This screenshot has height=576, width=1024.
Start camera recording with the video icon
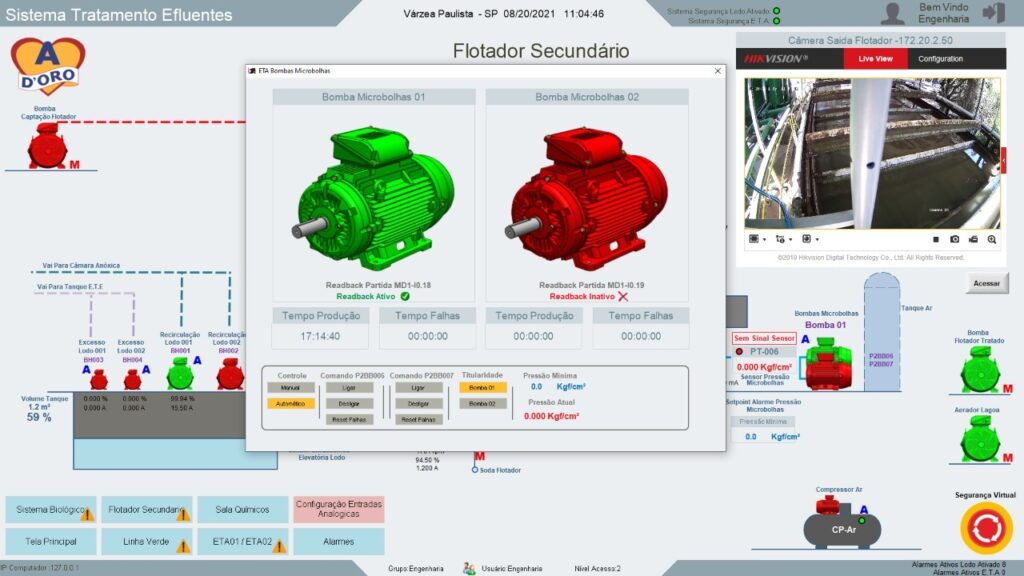click(973, 239)
